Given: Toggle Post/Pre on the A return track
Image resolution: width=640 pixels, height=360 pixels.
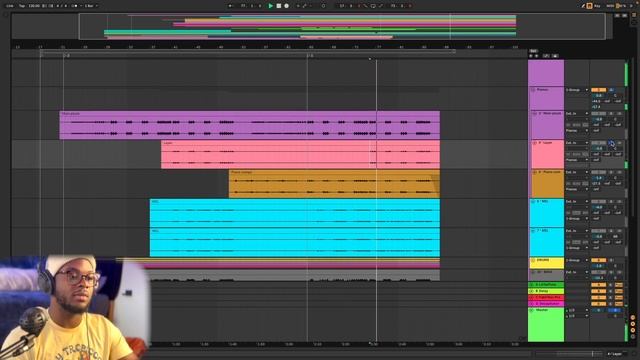Looking at the screenshot, I should pyautogui.click(x=619, y=285).
